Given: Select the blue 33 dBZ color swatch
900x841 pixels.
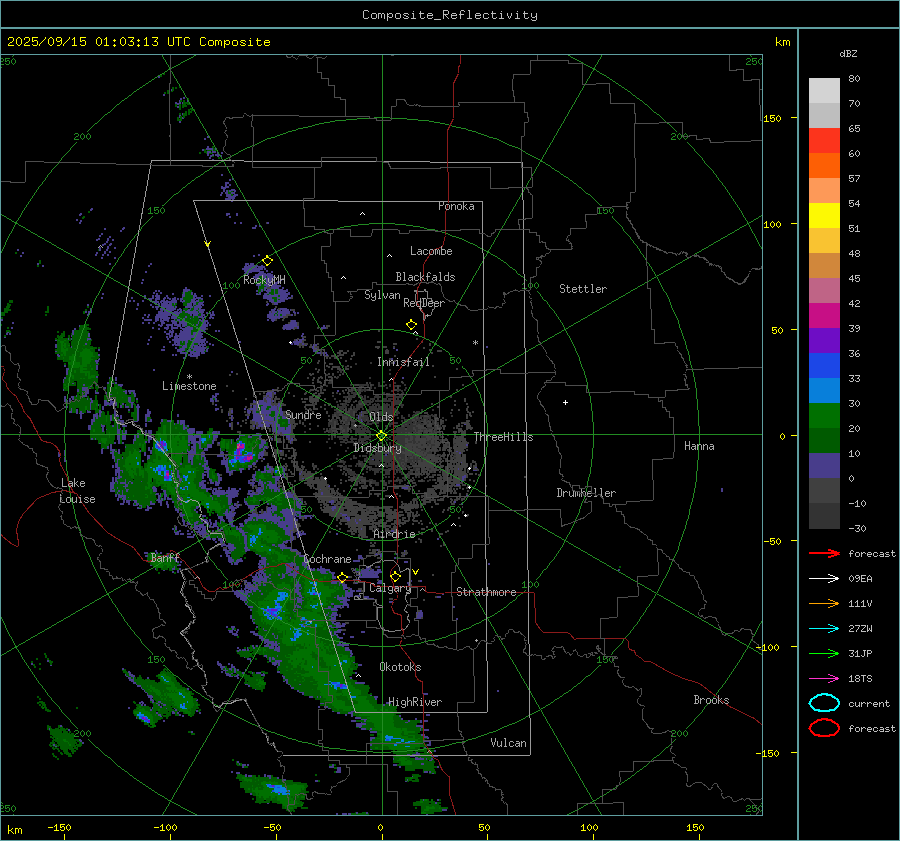Looking at the screenshot, I should click(x=824, y=365).
